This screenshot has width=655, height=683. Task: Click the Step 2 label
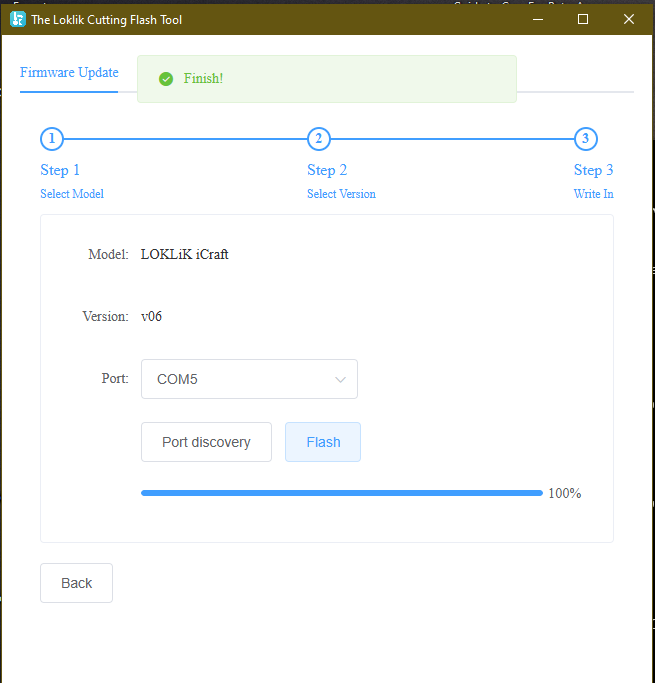327,170
